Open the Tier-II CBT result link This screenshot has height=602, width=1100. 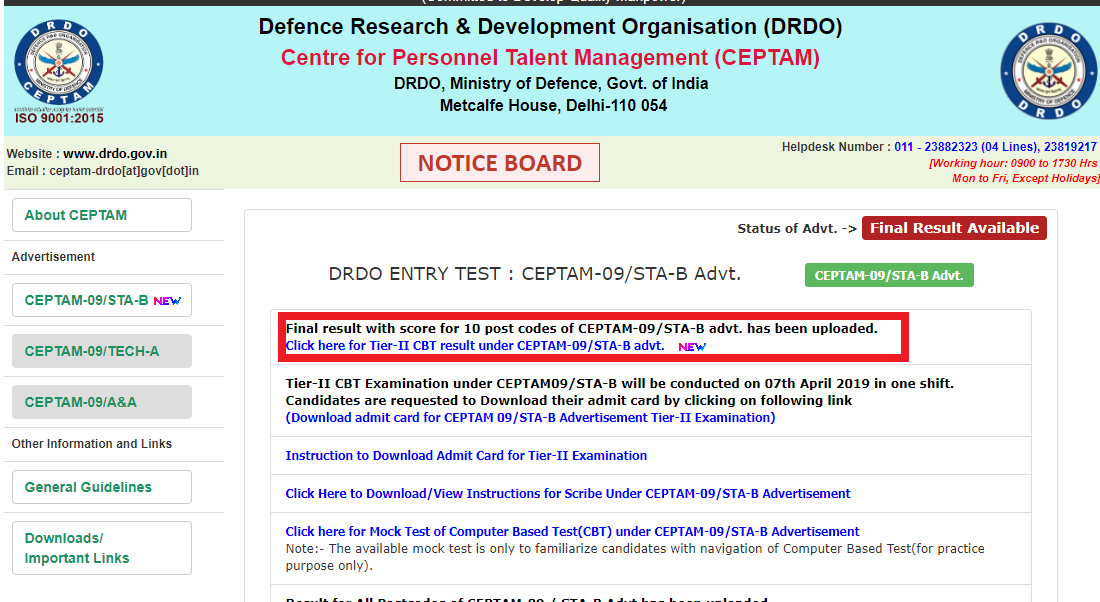coord(474,346)
